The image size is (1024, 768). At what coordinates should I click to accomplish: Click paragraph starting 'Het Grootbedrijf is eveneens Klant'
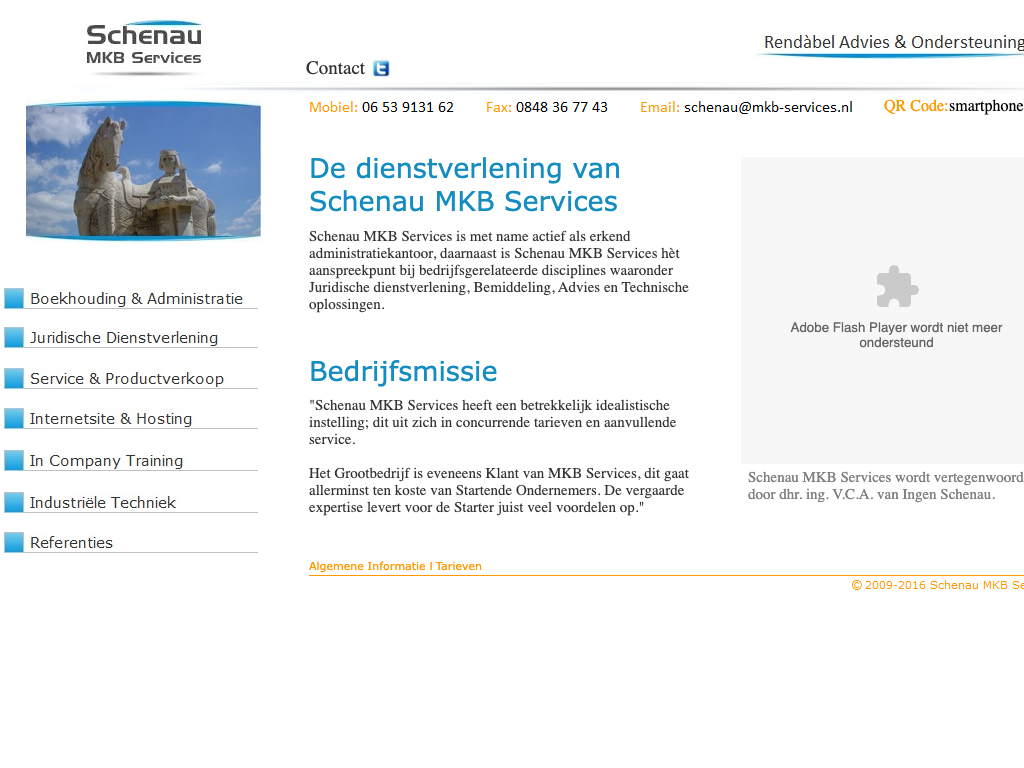[499, 490]
